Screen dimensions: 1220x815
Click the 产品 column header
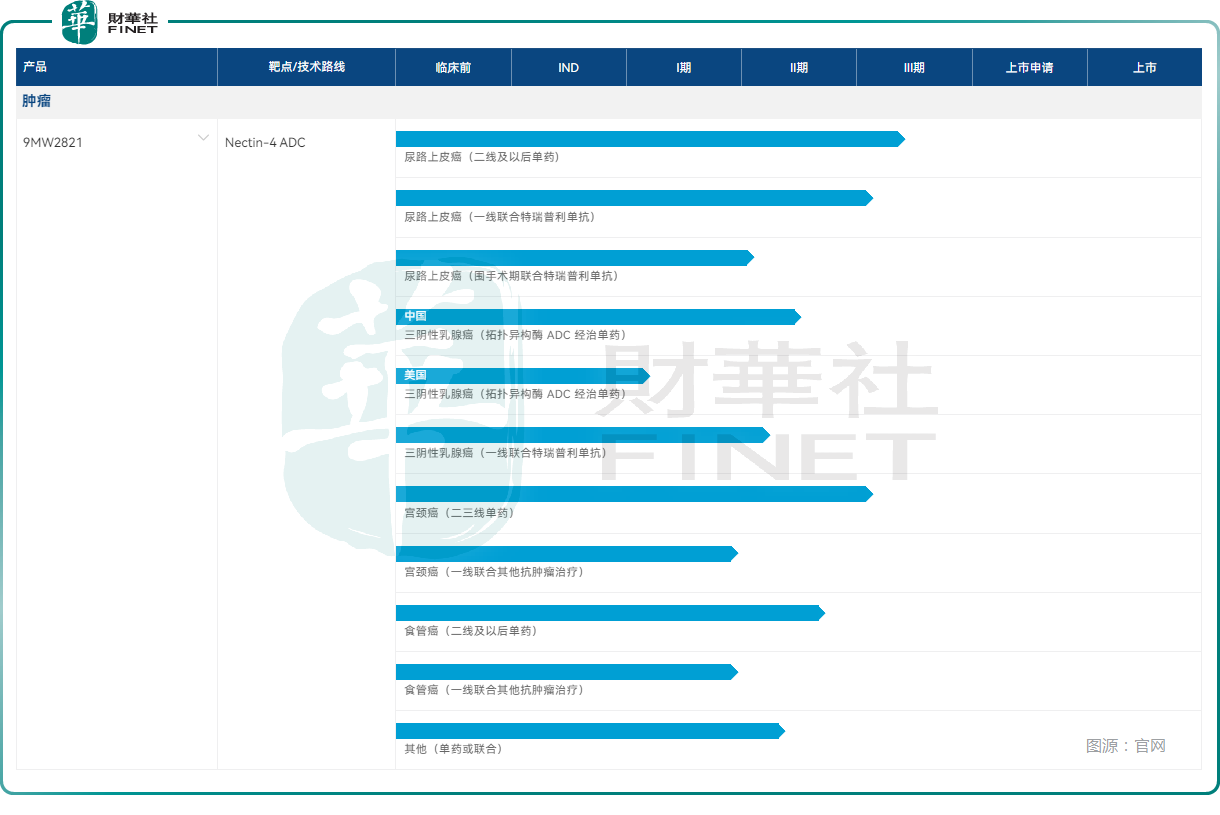tap(35, 67)
